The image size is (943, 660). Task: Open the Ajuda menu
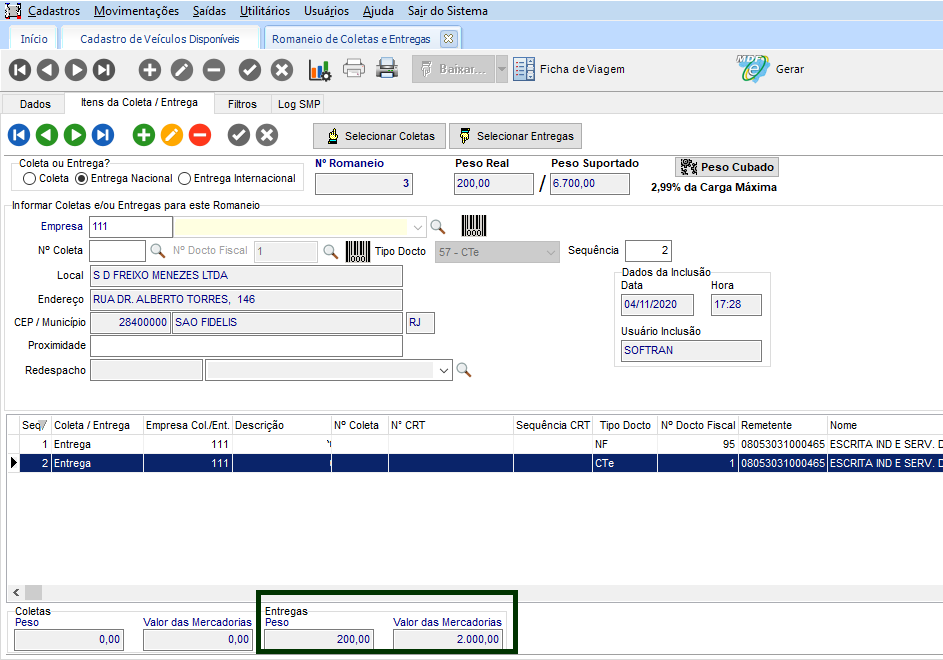(378, 11)
